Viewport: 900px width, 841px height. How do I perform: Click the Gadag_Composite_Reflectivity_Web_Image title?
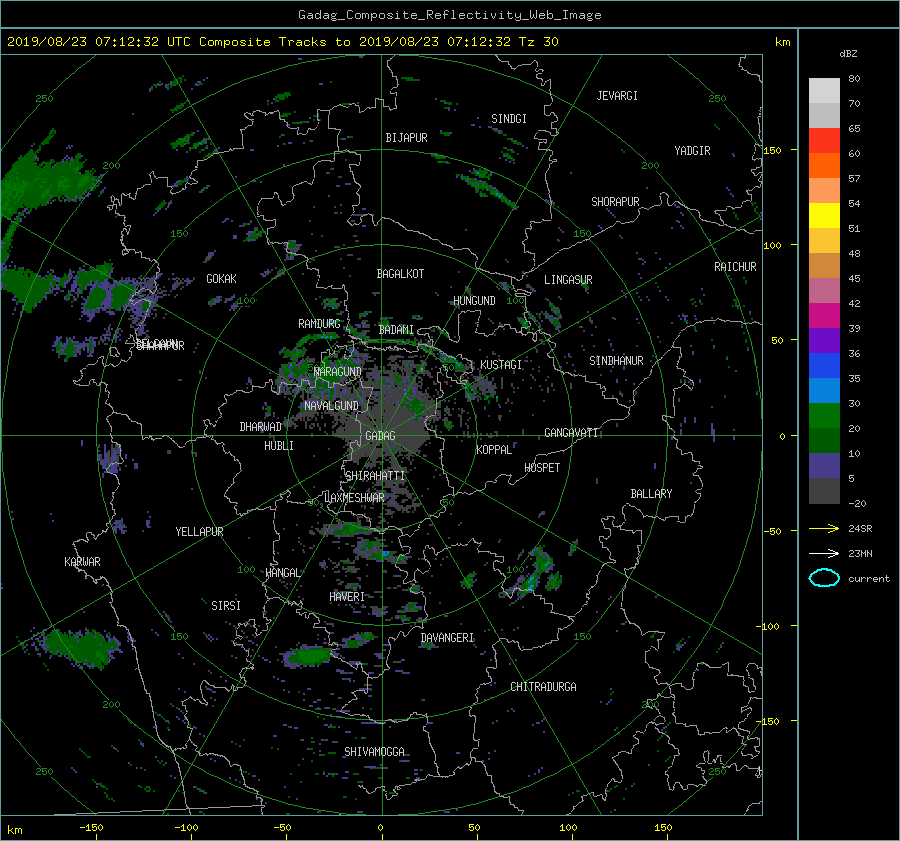point(449,15)
